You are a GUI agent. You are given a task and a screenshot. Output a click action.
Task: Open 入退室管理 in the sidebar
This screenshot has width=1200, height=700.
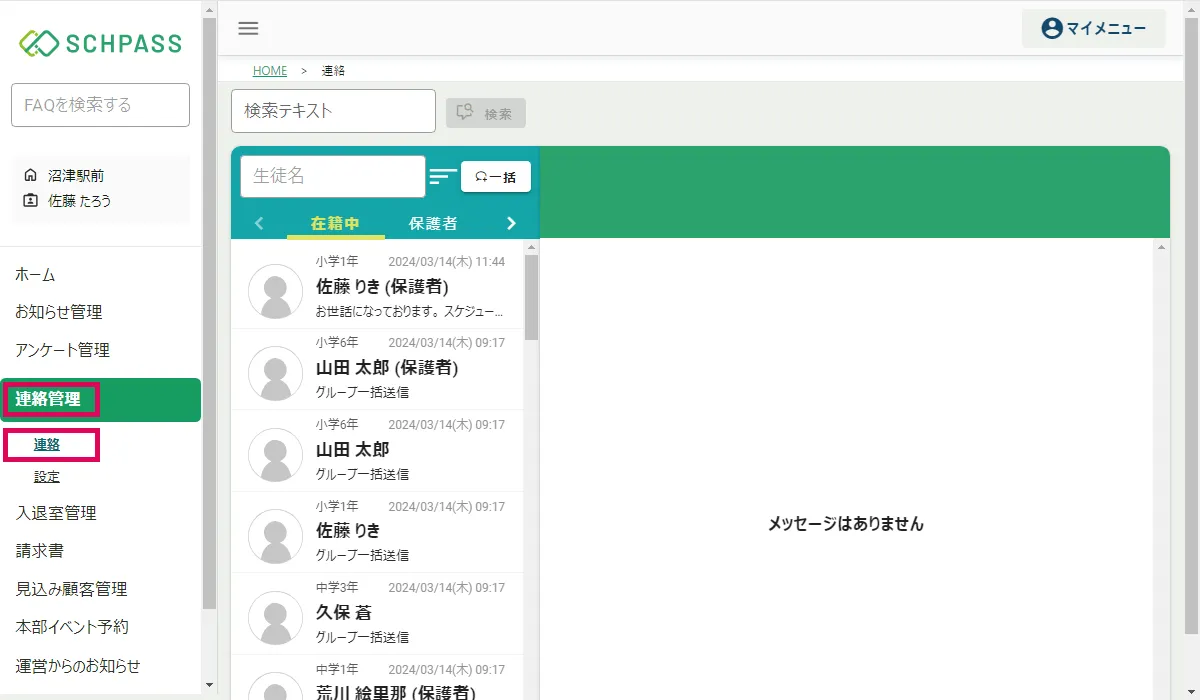click(x=56, y=513)
